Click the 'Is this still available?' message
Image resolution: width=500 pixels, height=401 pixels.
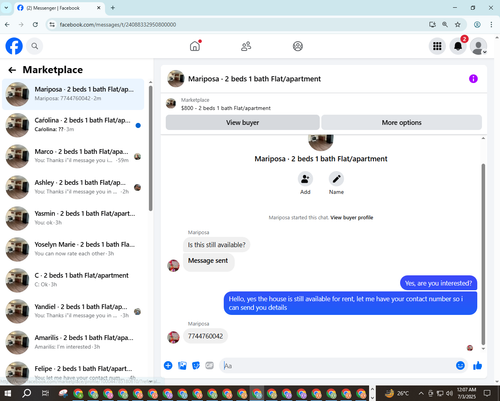click(x=216, y=245)
